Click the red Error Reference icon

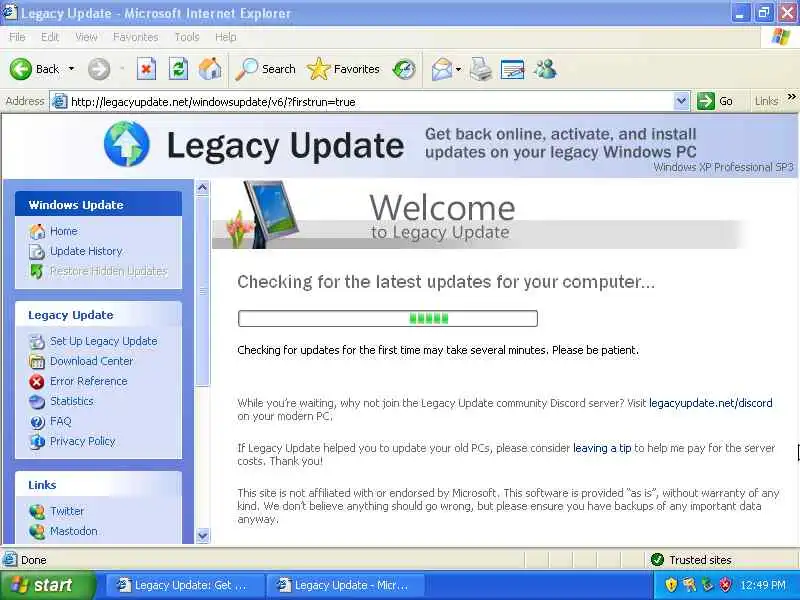tap(37, 382)
